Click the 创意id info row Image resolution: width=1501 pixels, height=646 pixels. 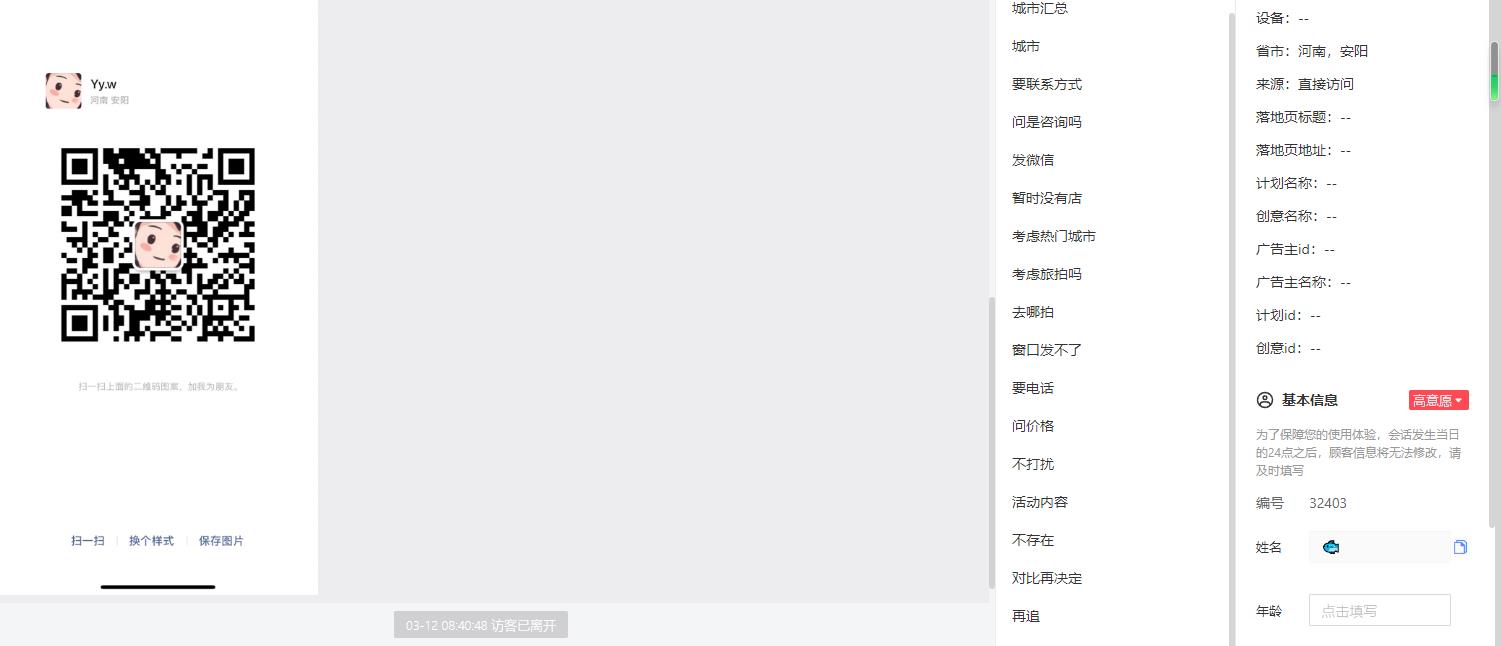click(1288, 348)
